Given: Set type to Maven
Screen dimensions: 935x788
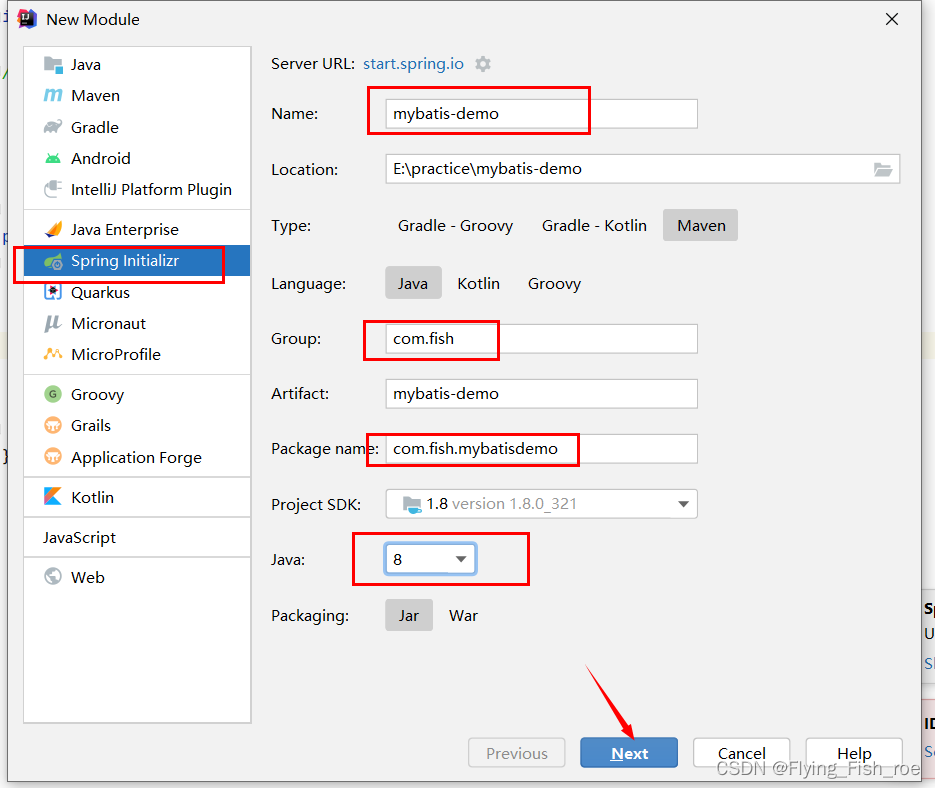Looking at the screenshot, I should (701, 225).
